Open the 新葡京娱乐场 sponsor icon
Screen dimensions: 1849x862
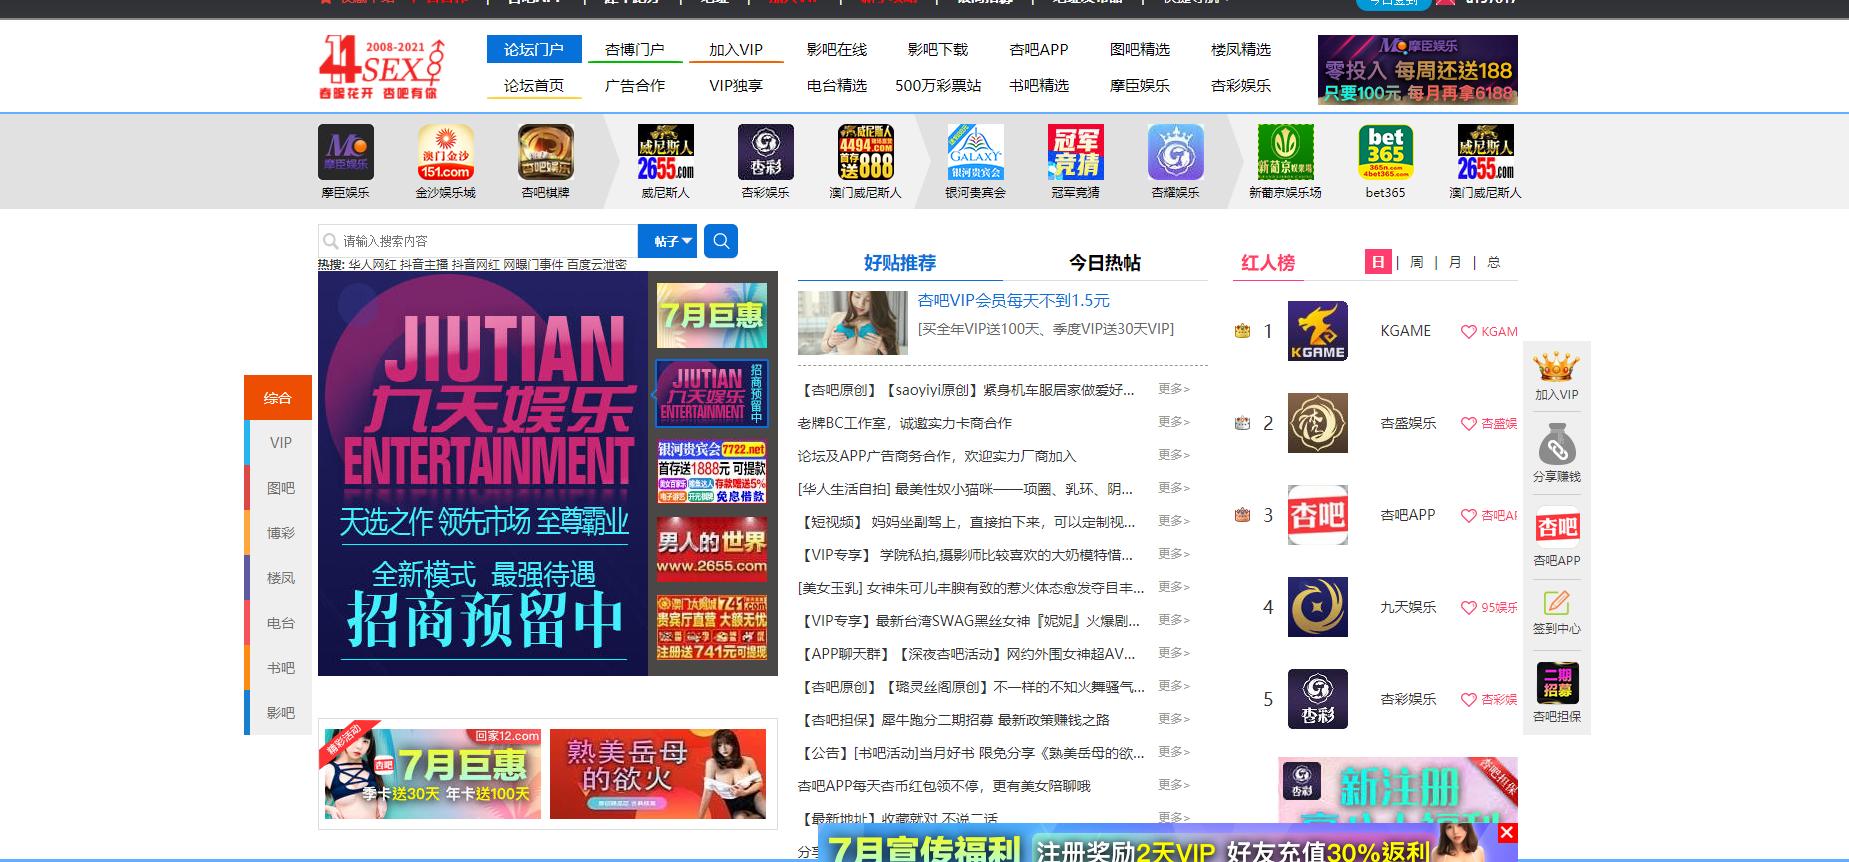pos(1285,152)
